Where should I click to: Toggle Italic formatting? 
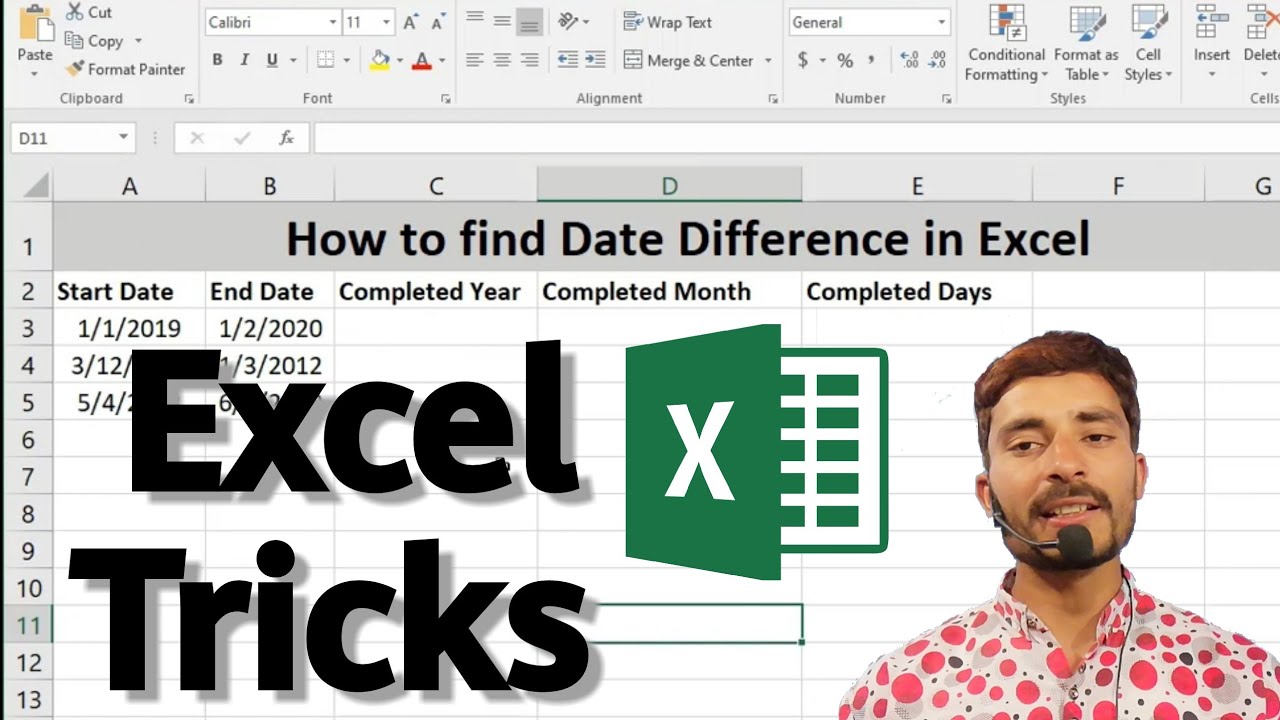click(x=244, y=60)
